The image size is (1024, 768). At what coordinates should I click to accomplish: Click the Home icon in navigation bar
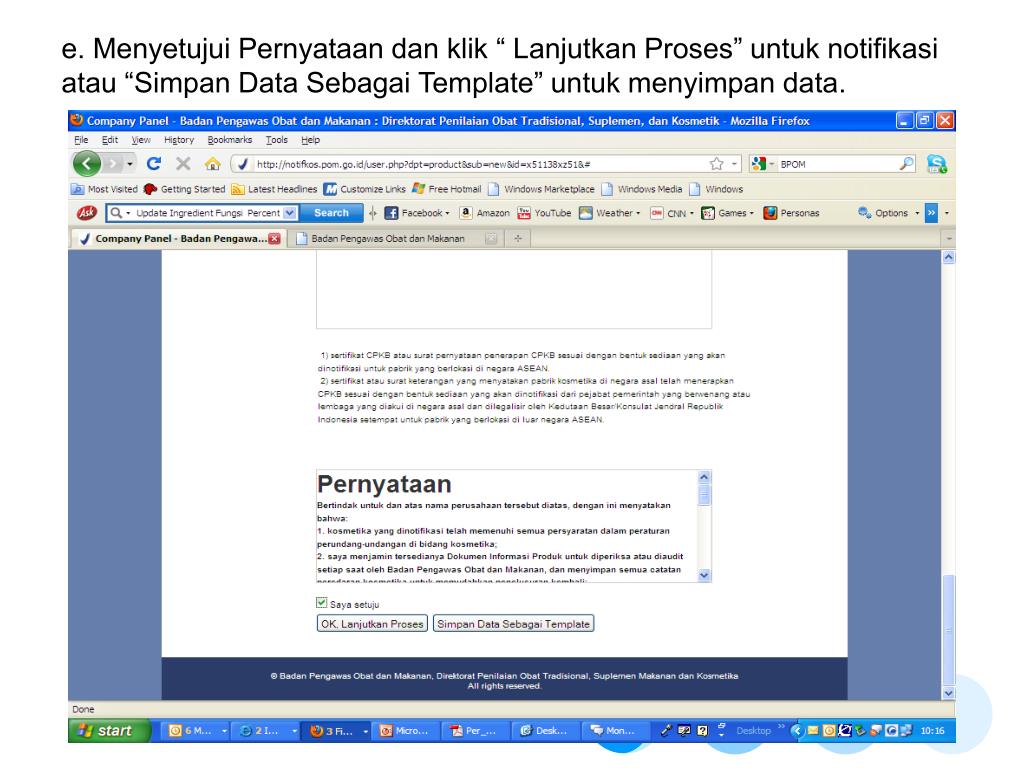click(x=212, y=164)
